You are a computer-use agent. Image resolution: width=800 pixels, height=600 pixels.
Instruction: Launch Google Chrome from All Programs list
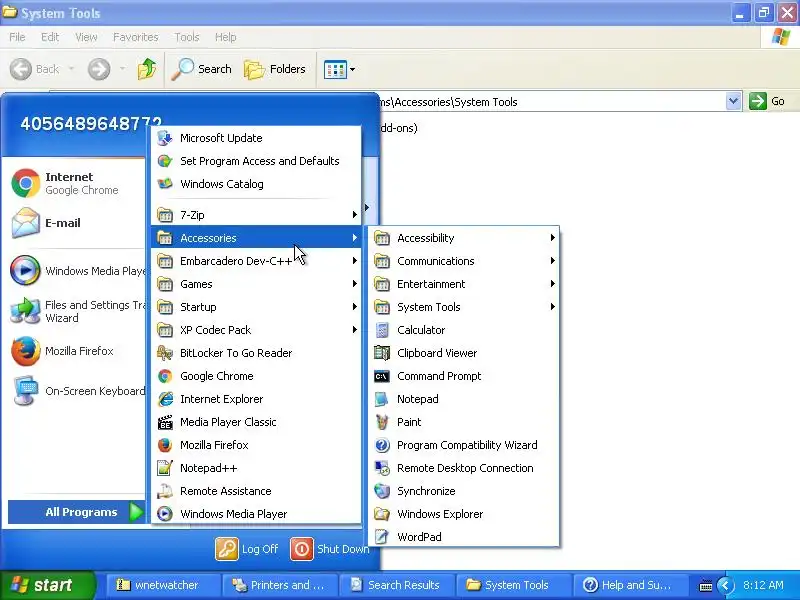pyautogui.click(x=256, y=376)
